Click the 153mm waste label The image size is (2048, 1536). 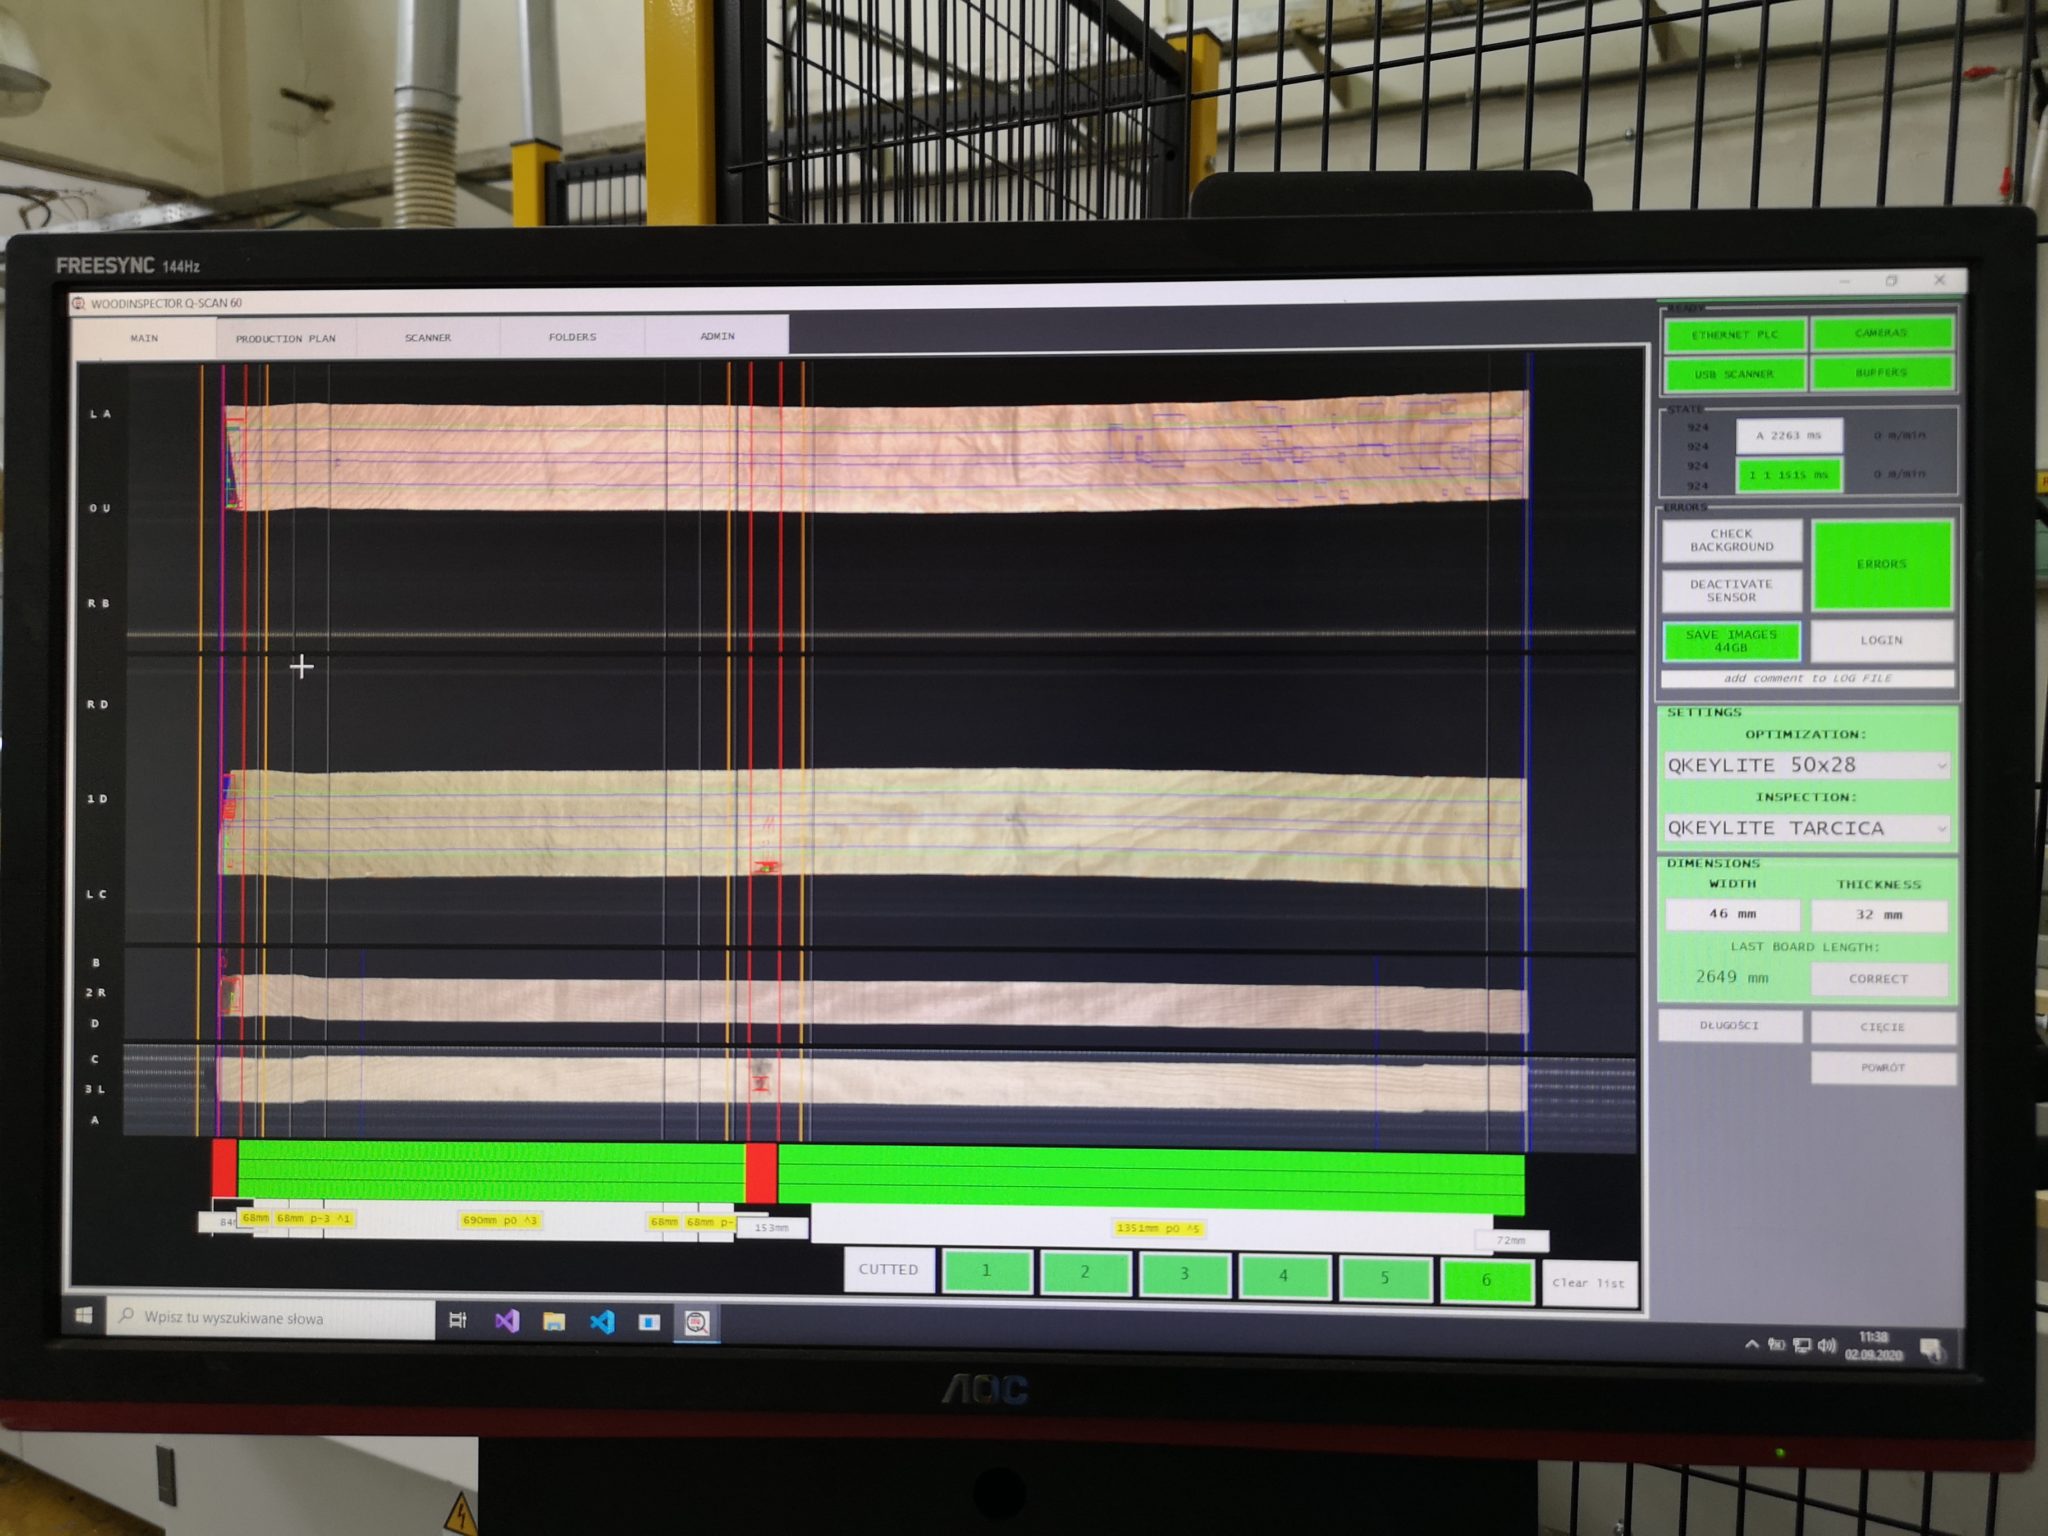click(x=772, y=1227)
